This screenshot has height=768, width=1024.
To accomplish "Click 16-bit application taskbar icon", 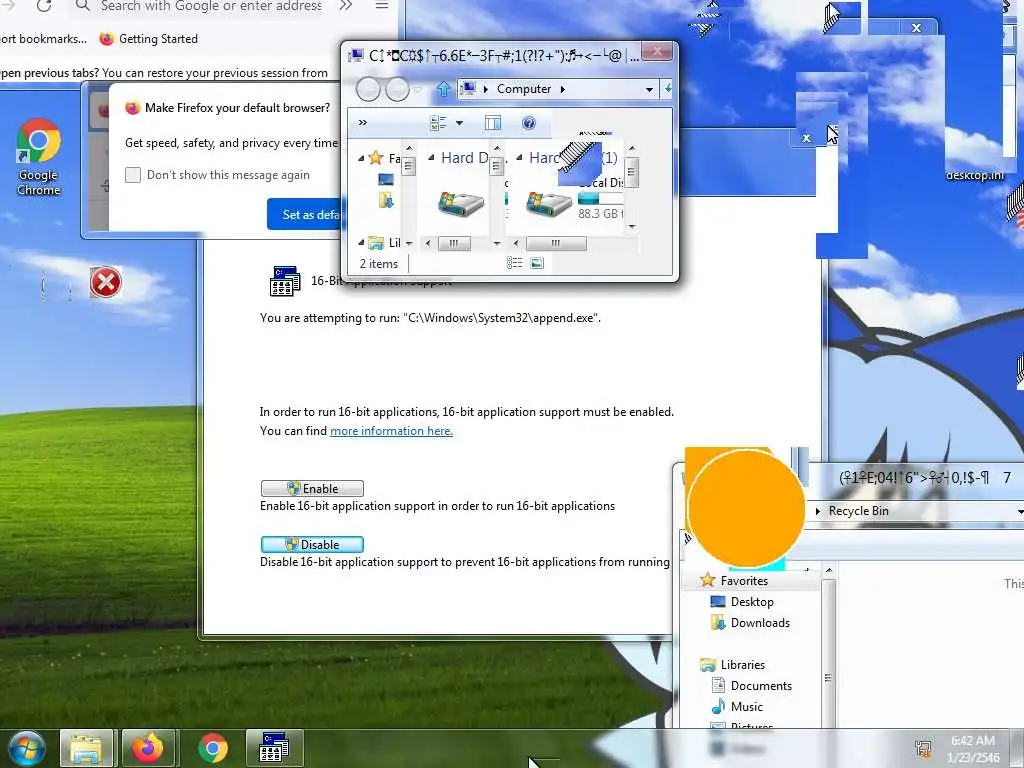I will [274, 748].
